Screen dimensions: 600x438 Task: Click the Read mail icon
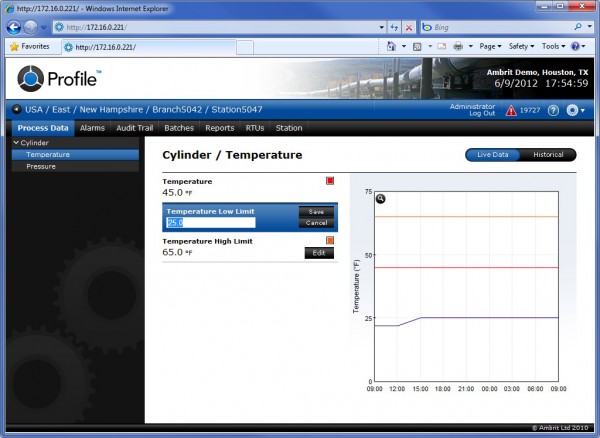coord(442,46)
